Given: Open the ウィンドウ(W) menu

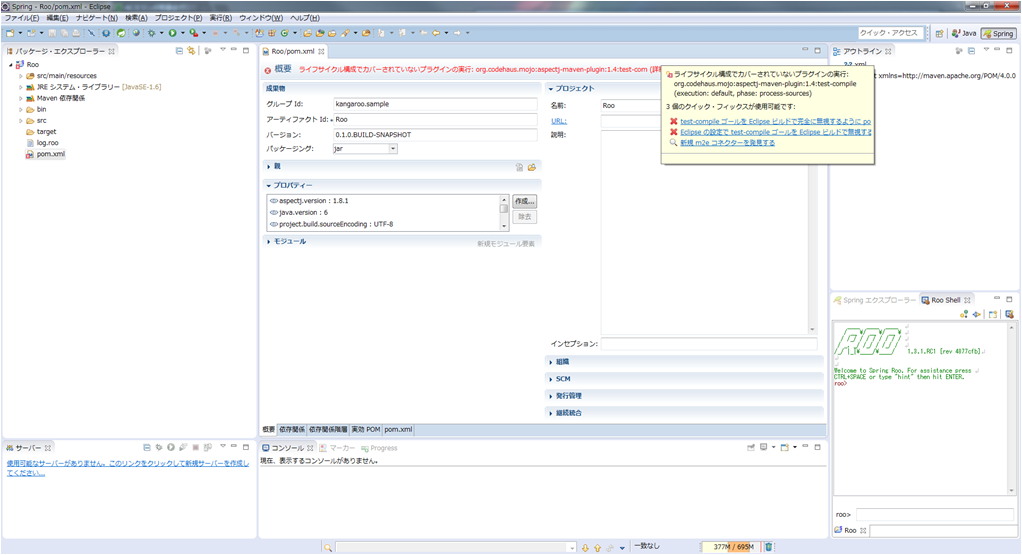Looking at the screenshot, I should click(261, 18).
